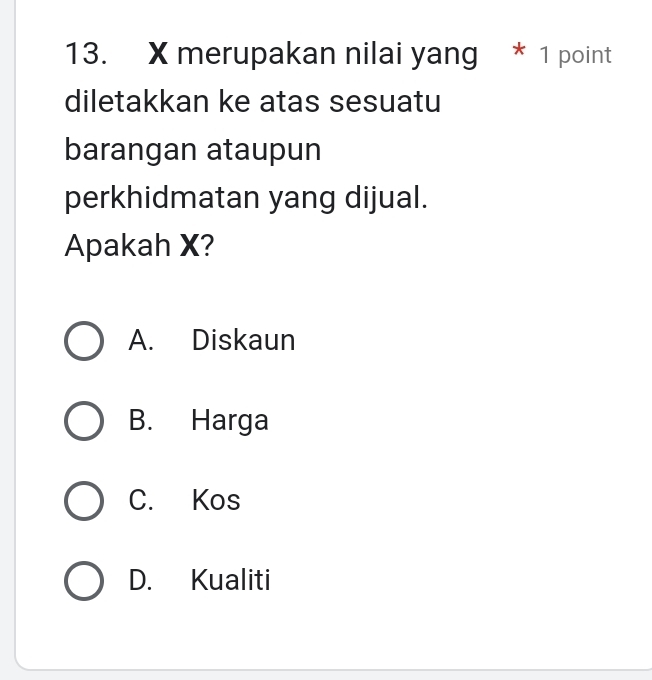Click the Apakah X? question line
Viewport: 652px width, 680px height.
(x=139, y=246)
